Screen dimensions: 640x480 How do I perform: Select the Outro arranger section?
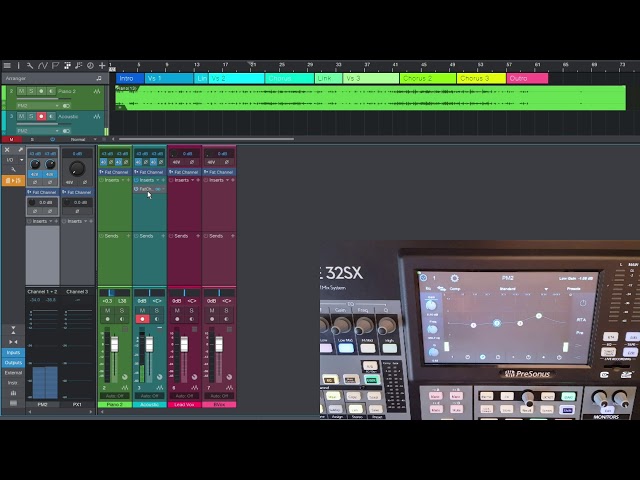click(527, 78)
